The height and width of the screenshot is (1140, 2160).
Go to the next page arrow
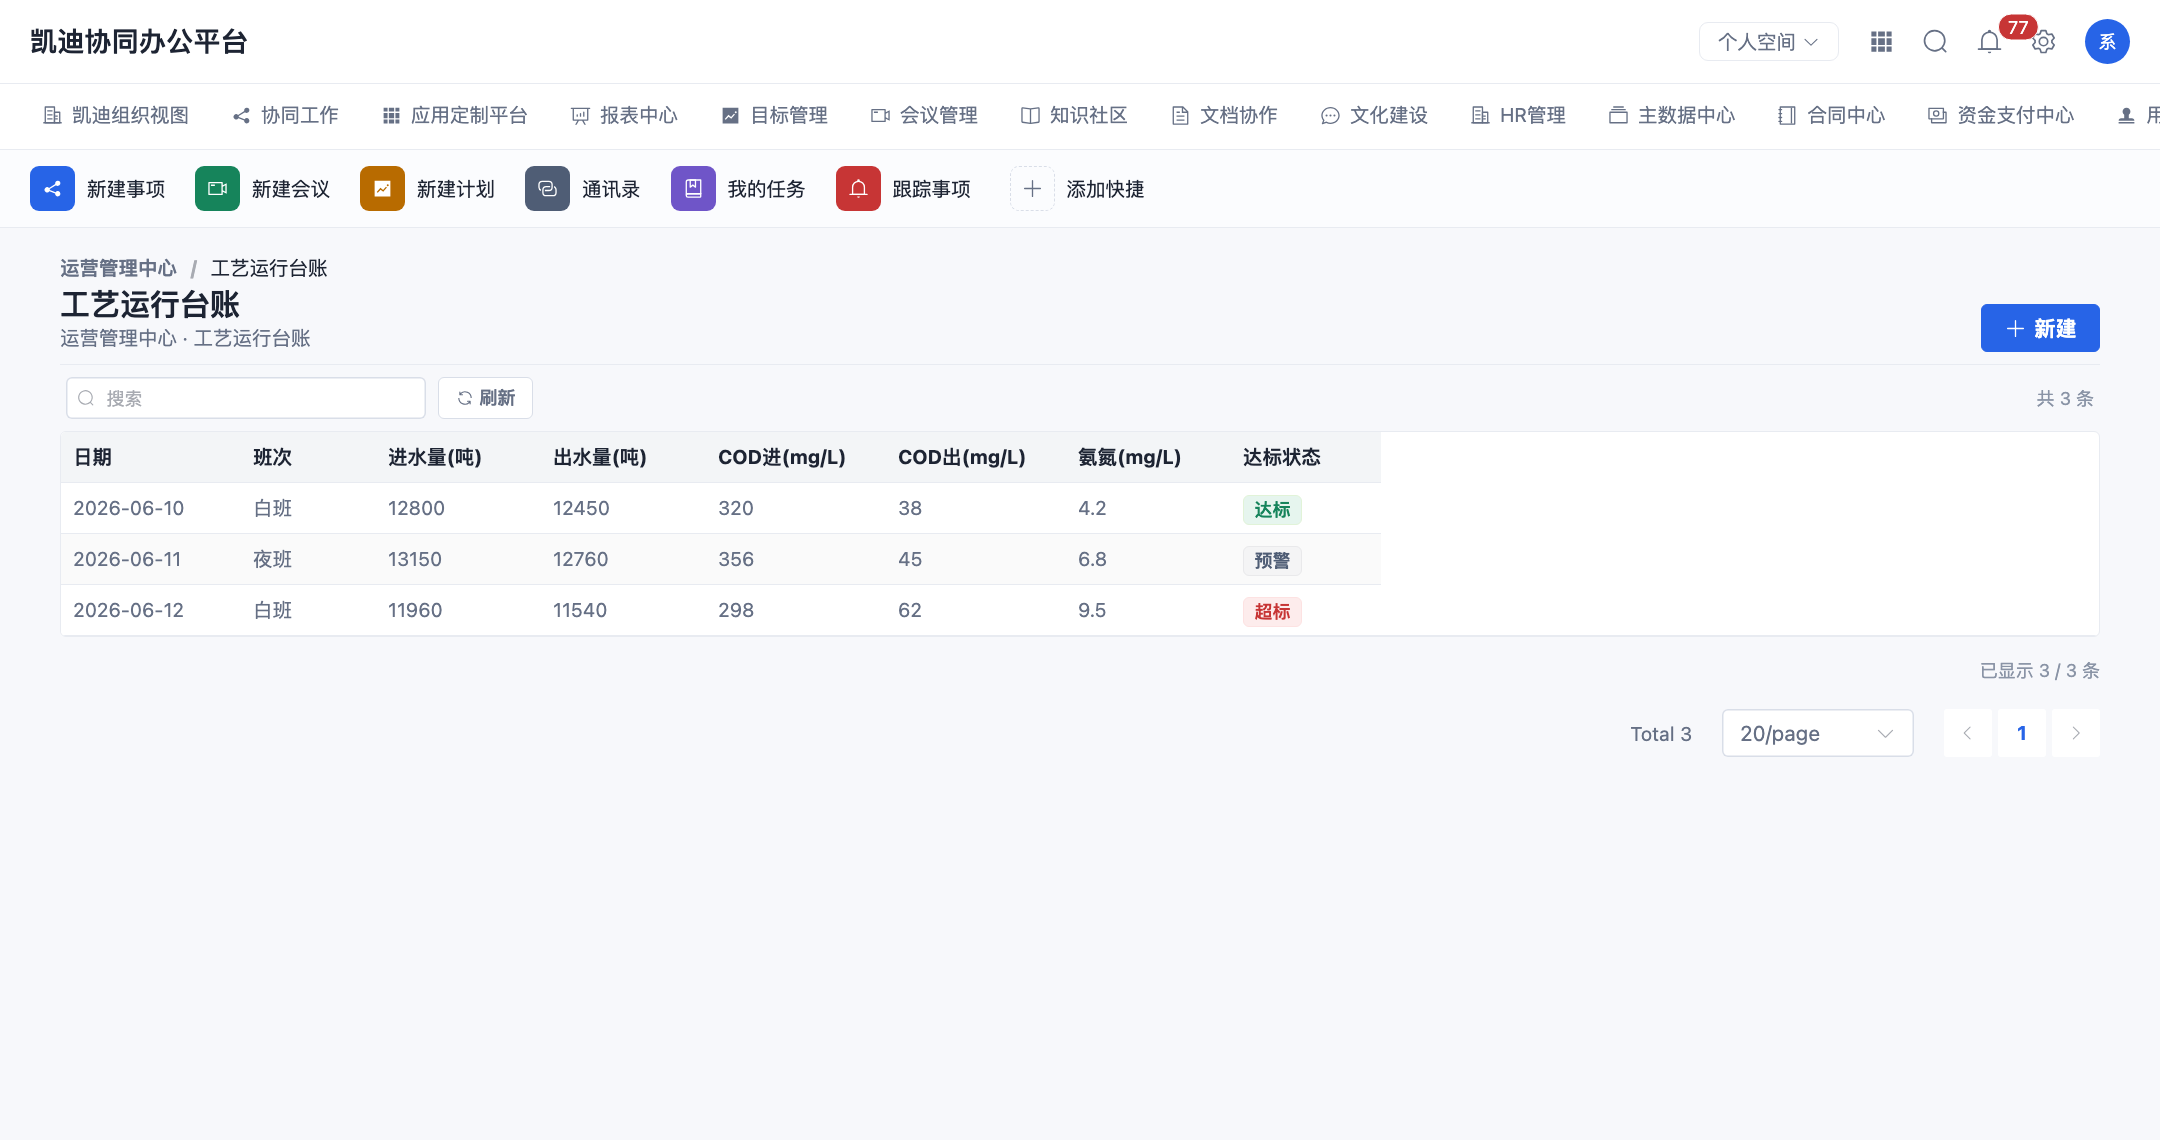pyautogui.click(x=2076, y=734)
